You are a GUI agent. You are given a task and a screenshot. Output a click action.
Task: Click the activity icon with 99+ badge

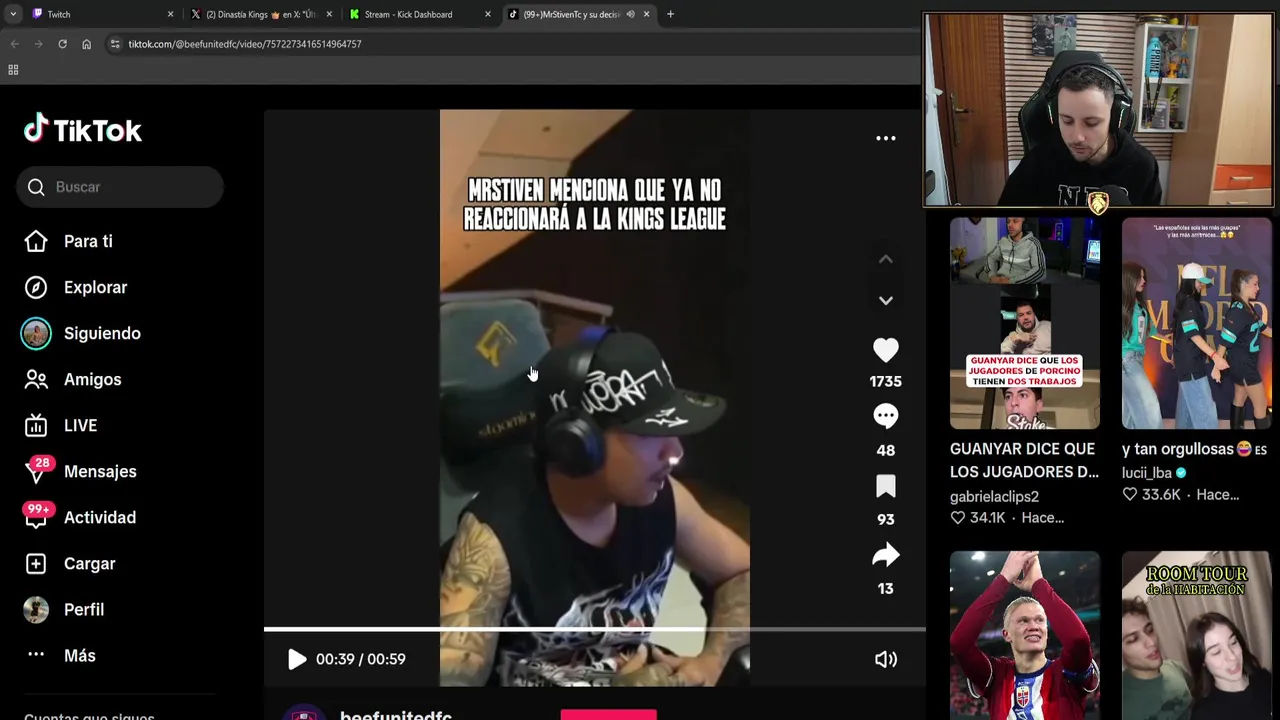(36, 518)
